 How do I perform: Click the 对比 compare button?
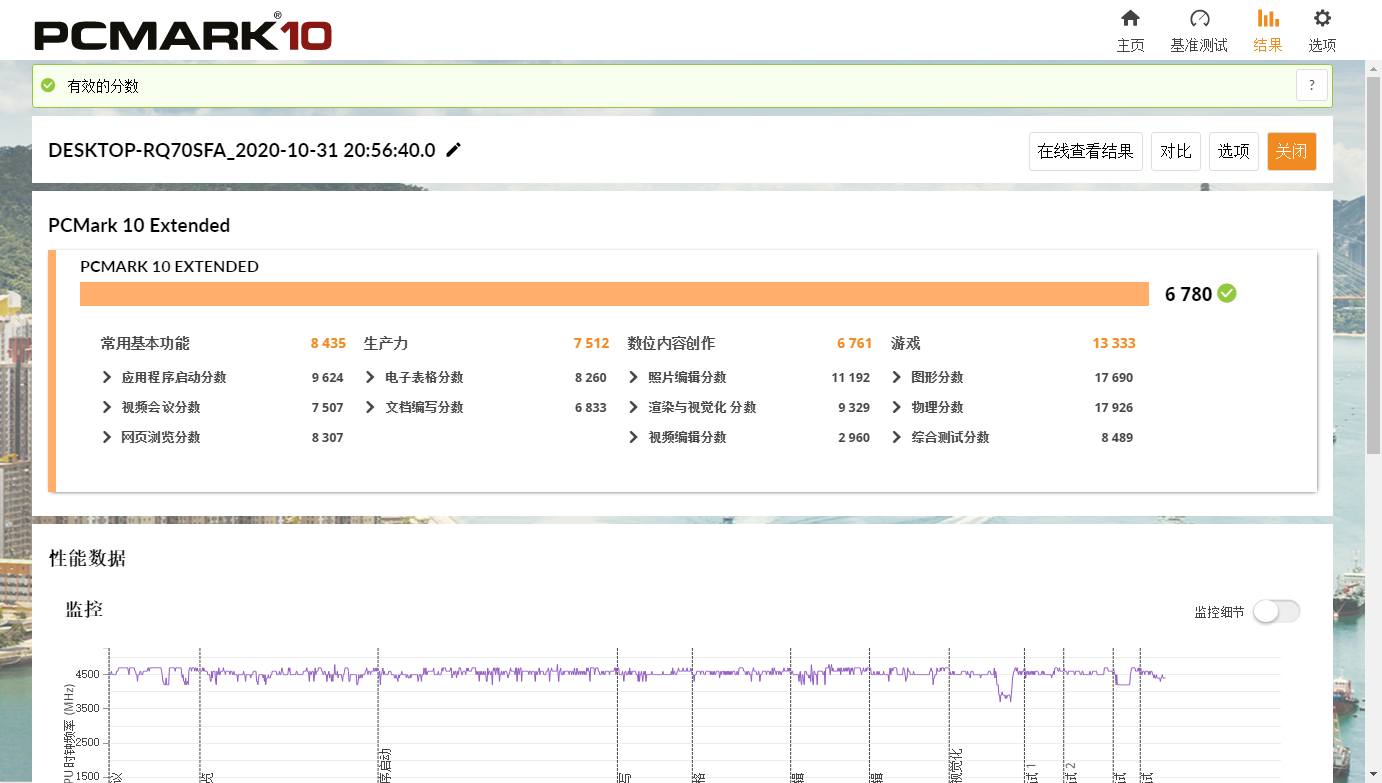coord(1176,151)
